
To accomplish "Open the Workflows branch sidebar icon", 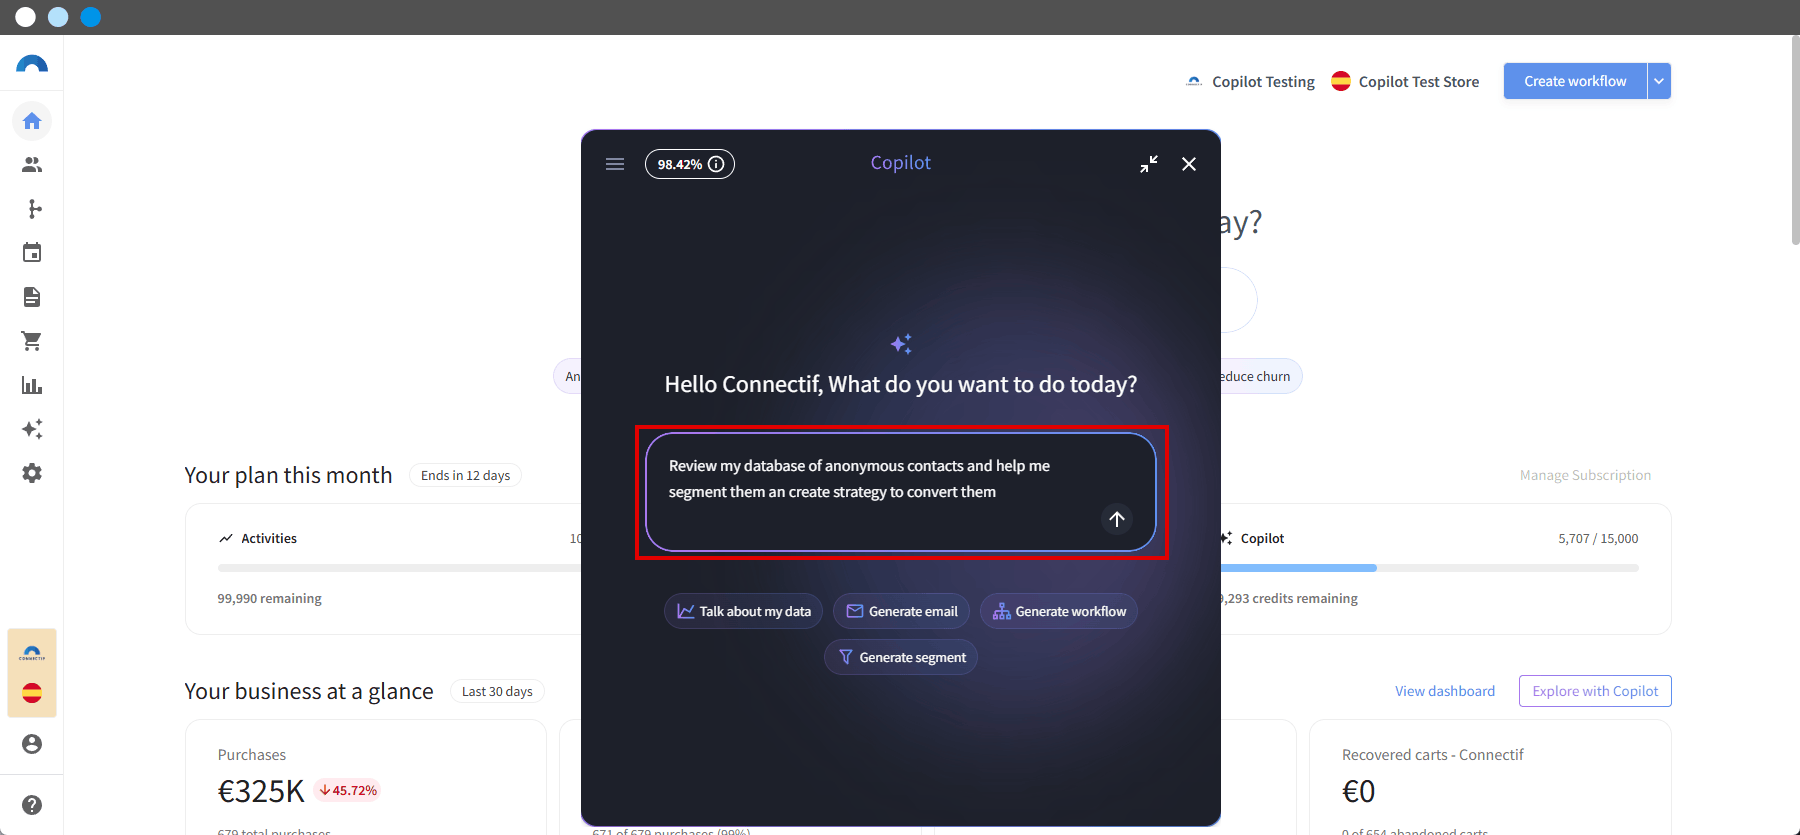I will click(32, 209).
